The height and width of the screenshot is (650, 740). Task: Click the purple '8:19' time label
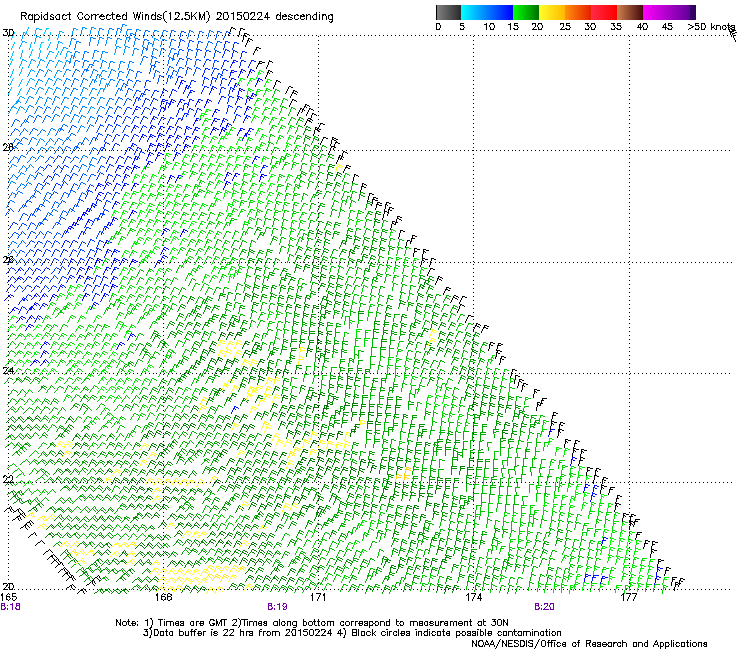click(277, 607)
